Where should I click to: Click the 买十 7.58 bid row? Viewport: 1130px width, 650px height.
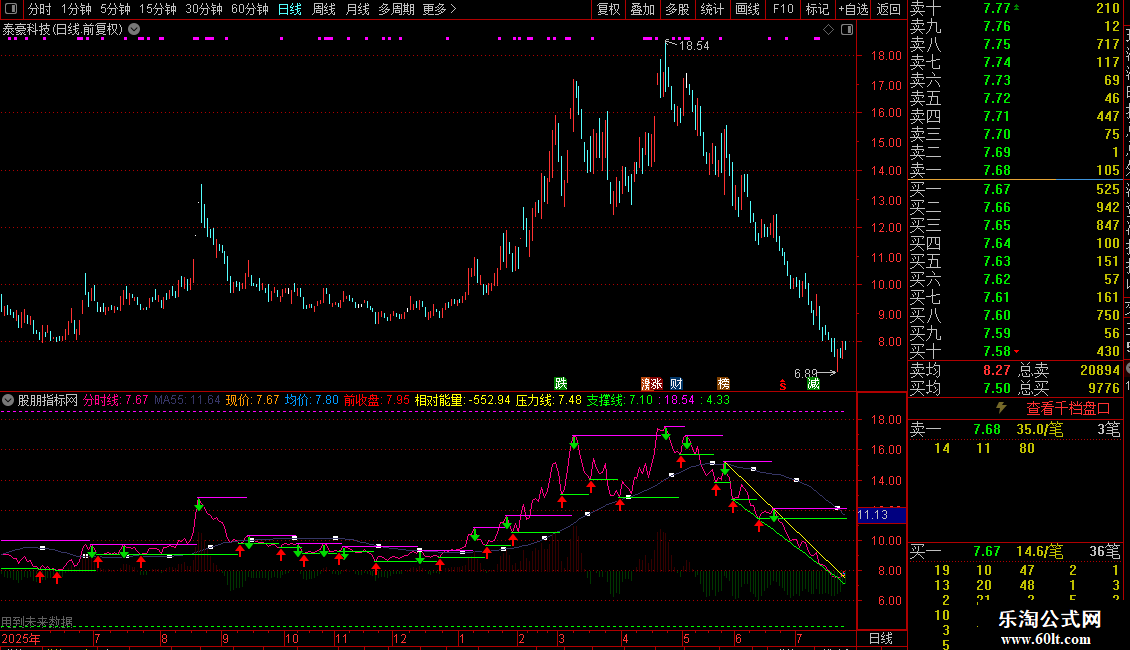click(x=1015, y=351)
